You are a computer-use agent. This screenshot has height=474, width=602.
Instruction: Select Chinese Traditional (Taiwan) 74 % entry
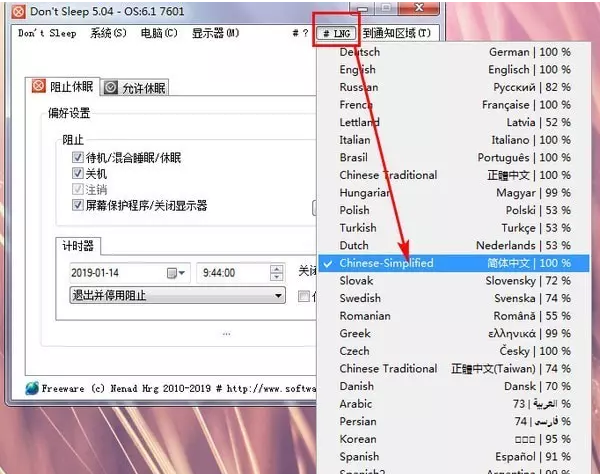(454, 369)
